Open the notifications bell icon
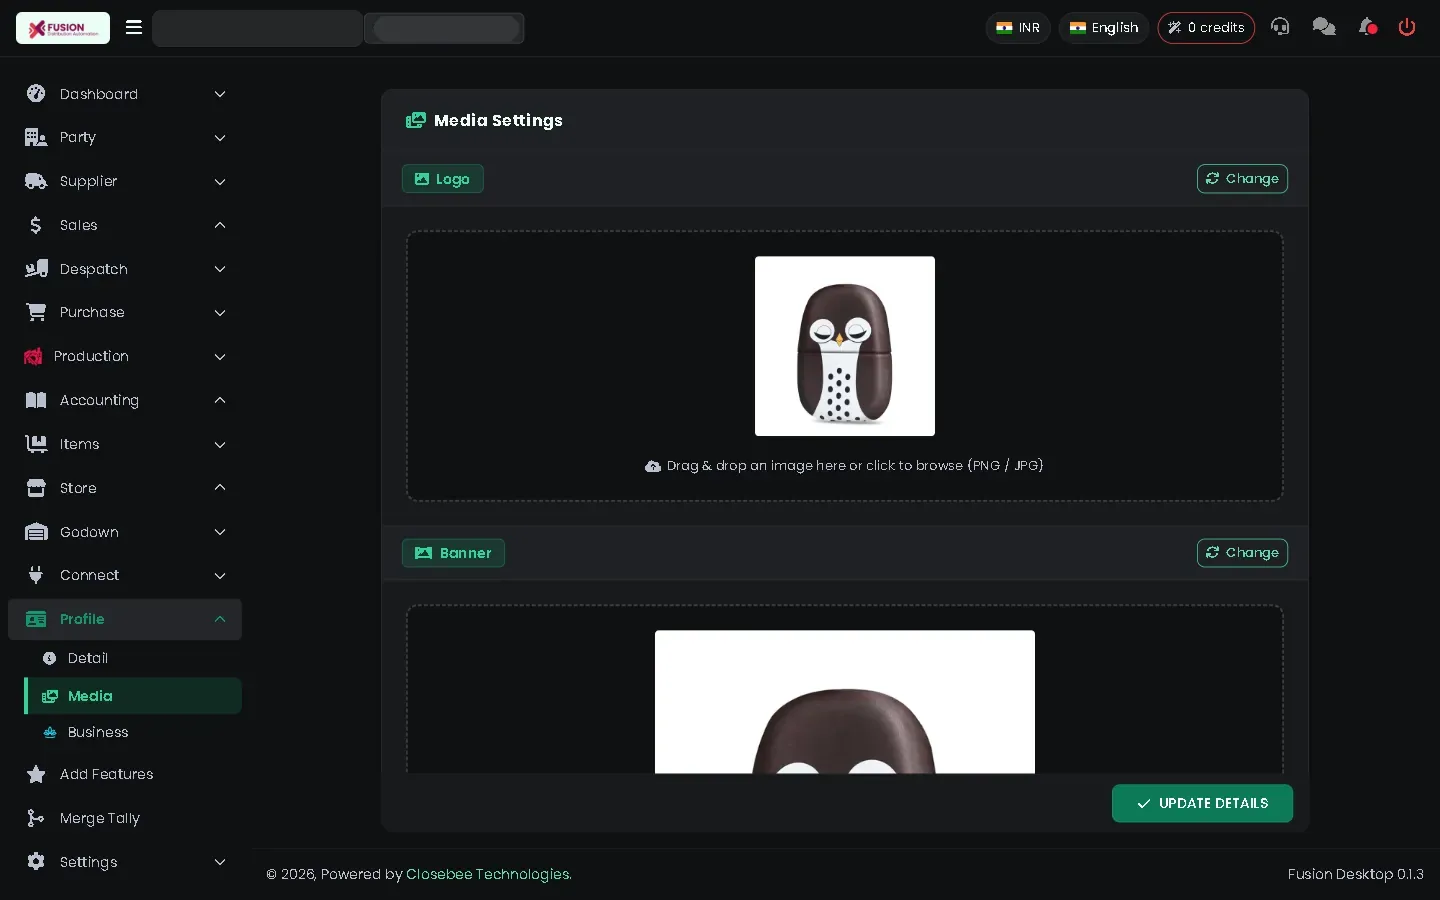 (x=1368, y=27)
